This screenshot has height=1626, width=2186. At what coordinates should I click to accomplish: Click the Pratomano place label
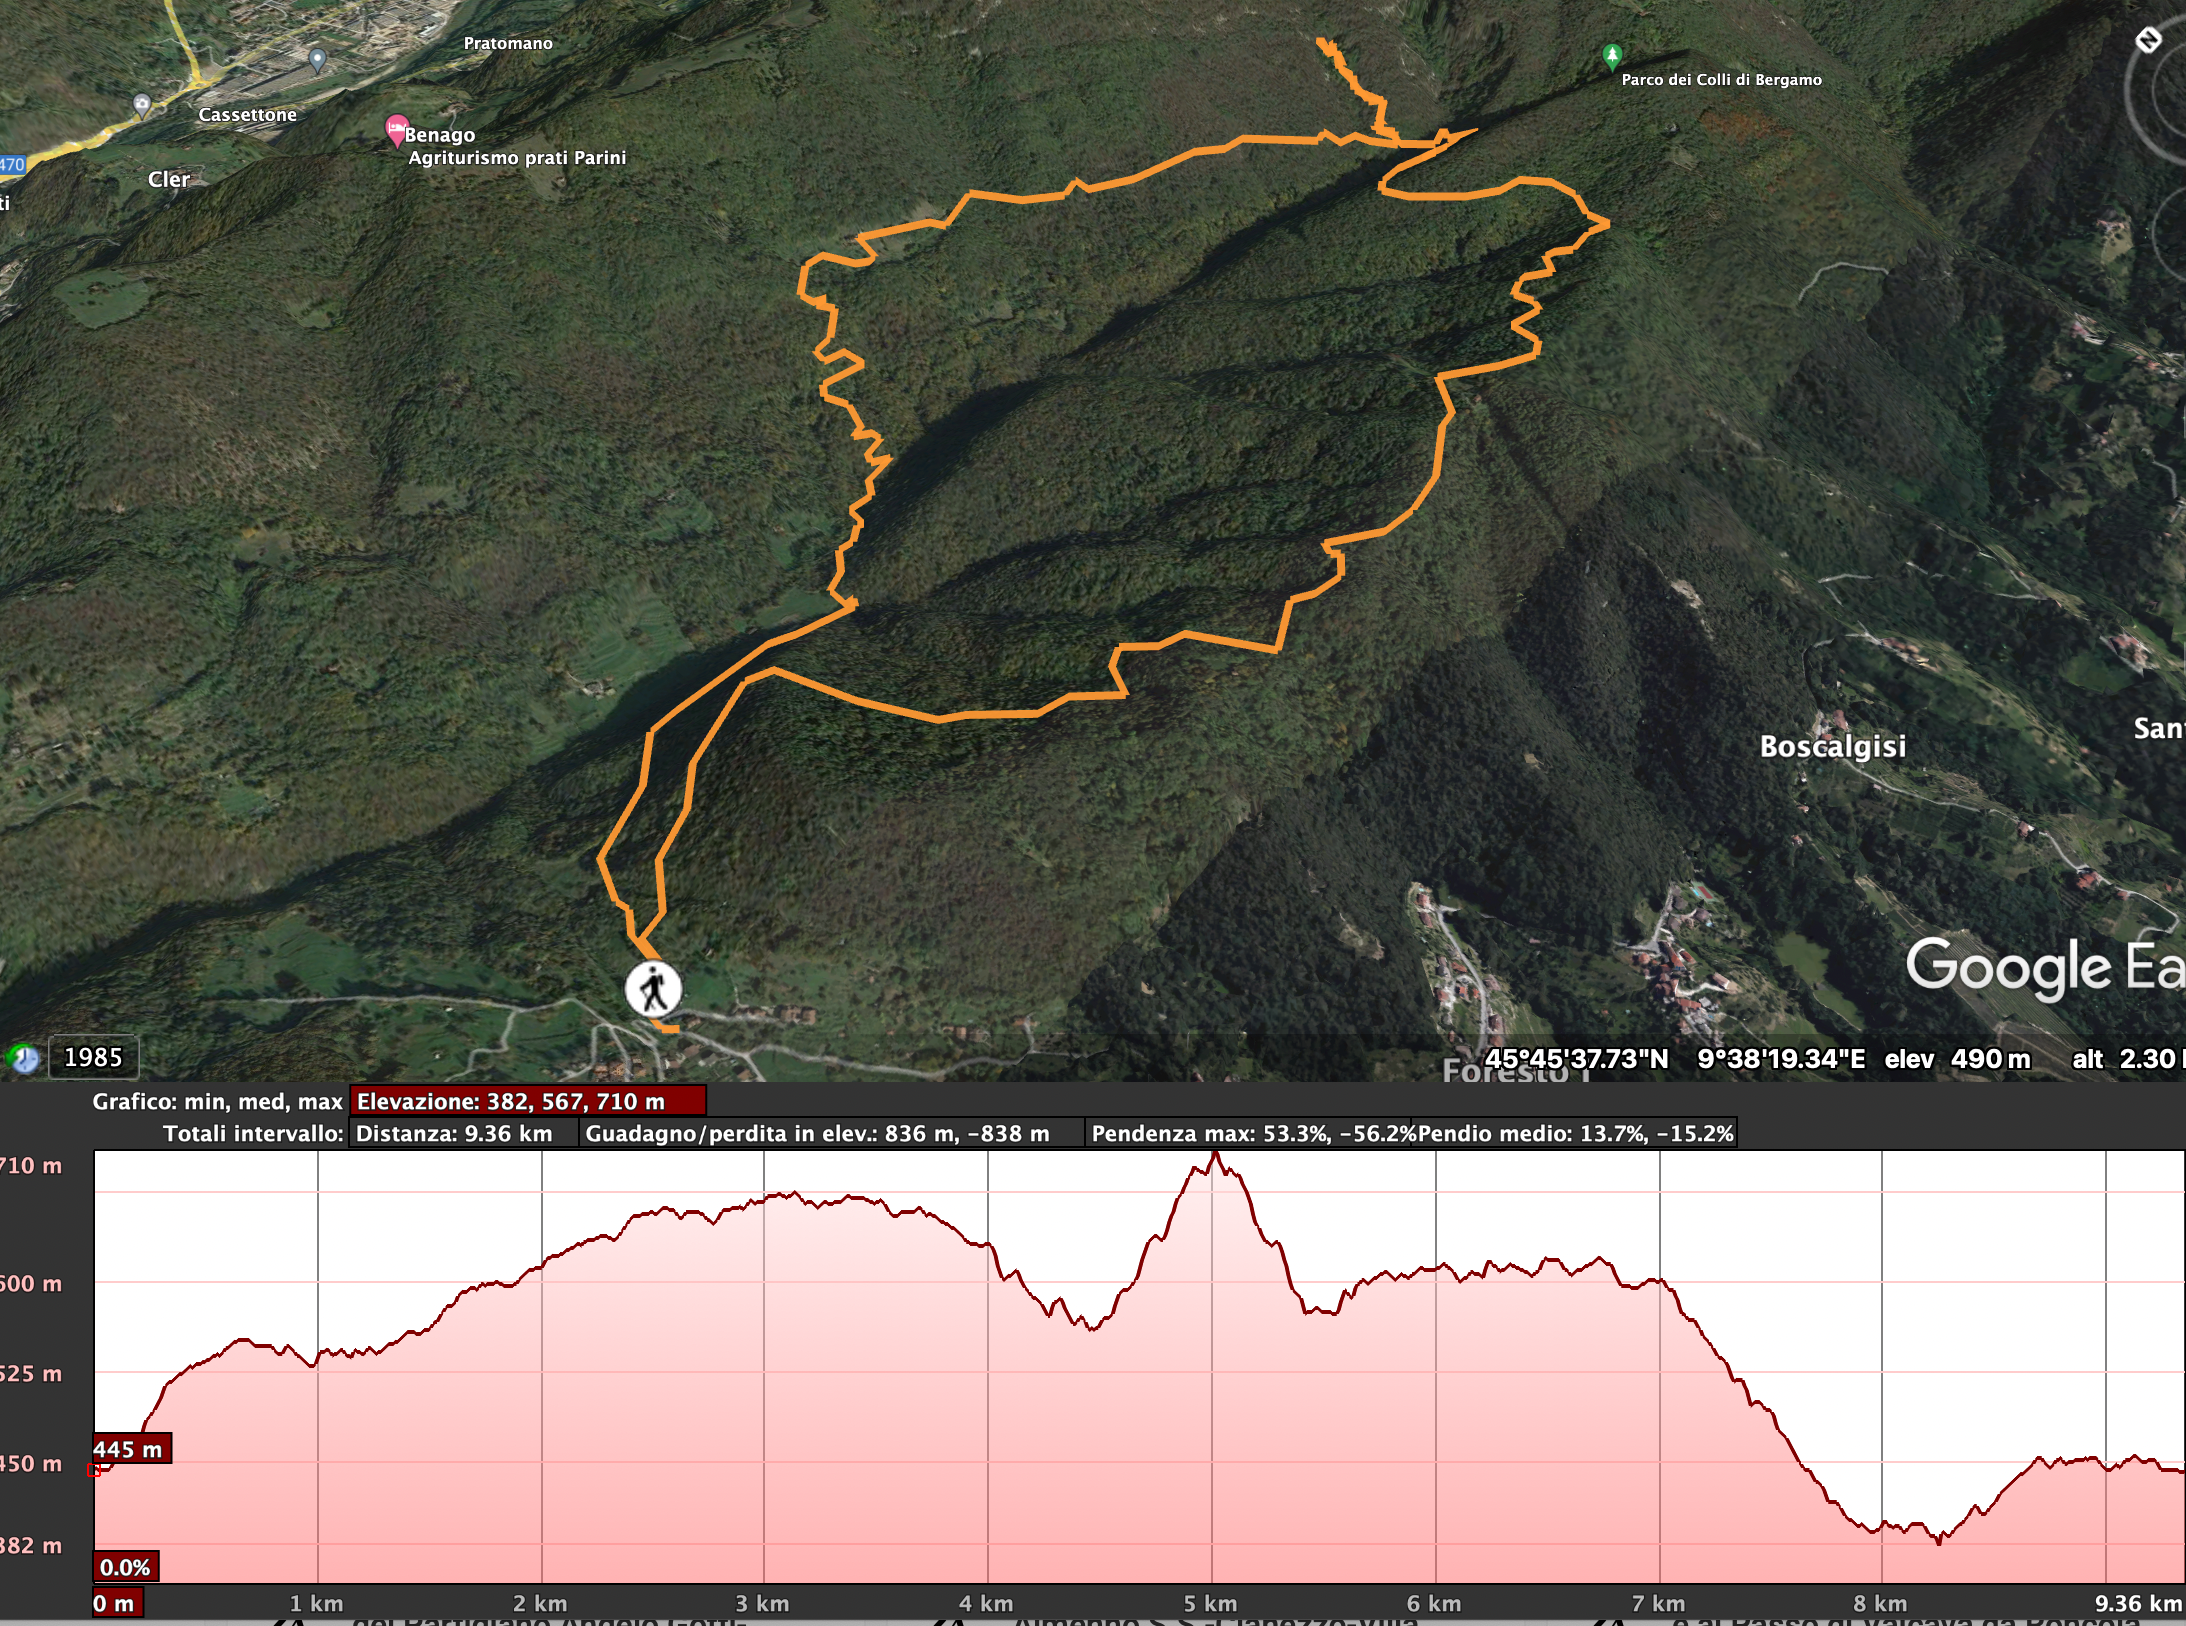point(508,43)
